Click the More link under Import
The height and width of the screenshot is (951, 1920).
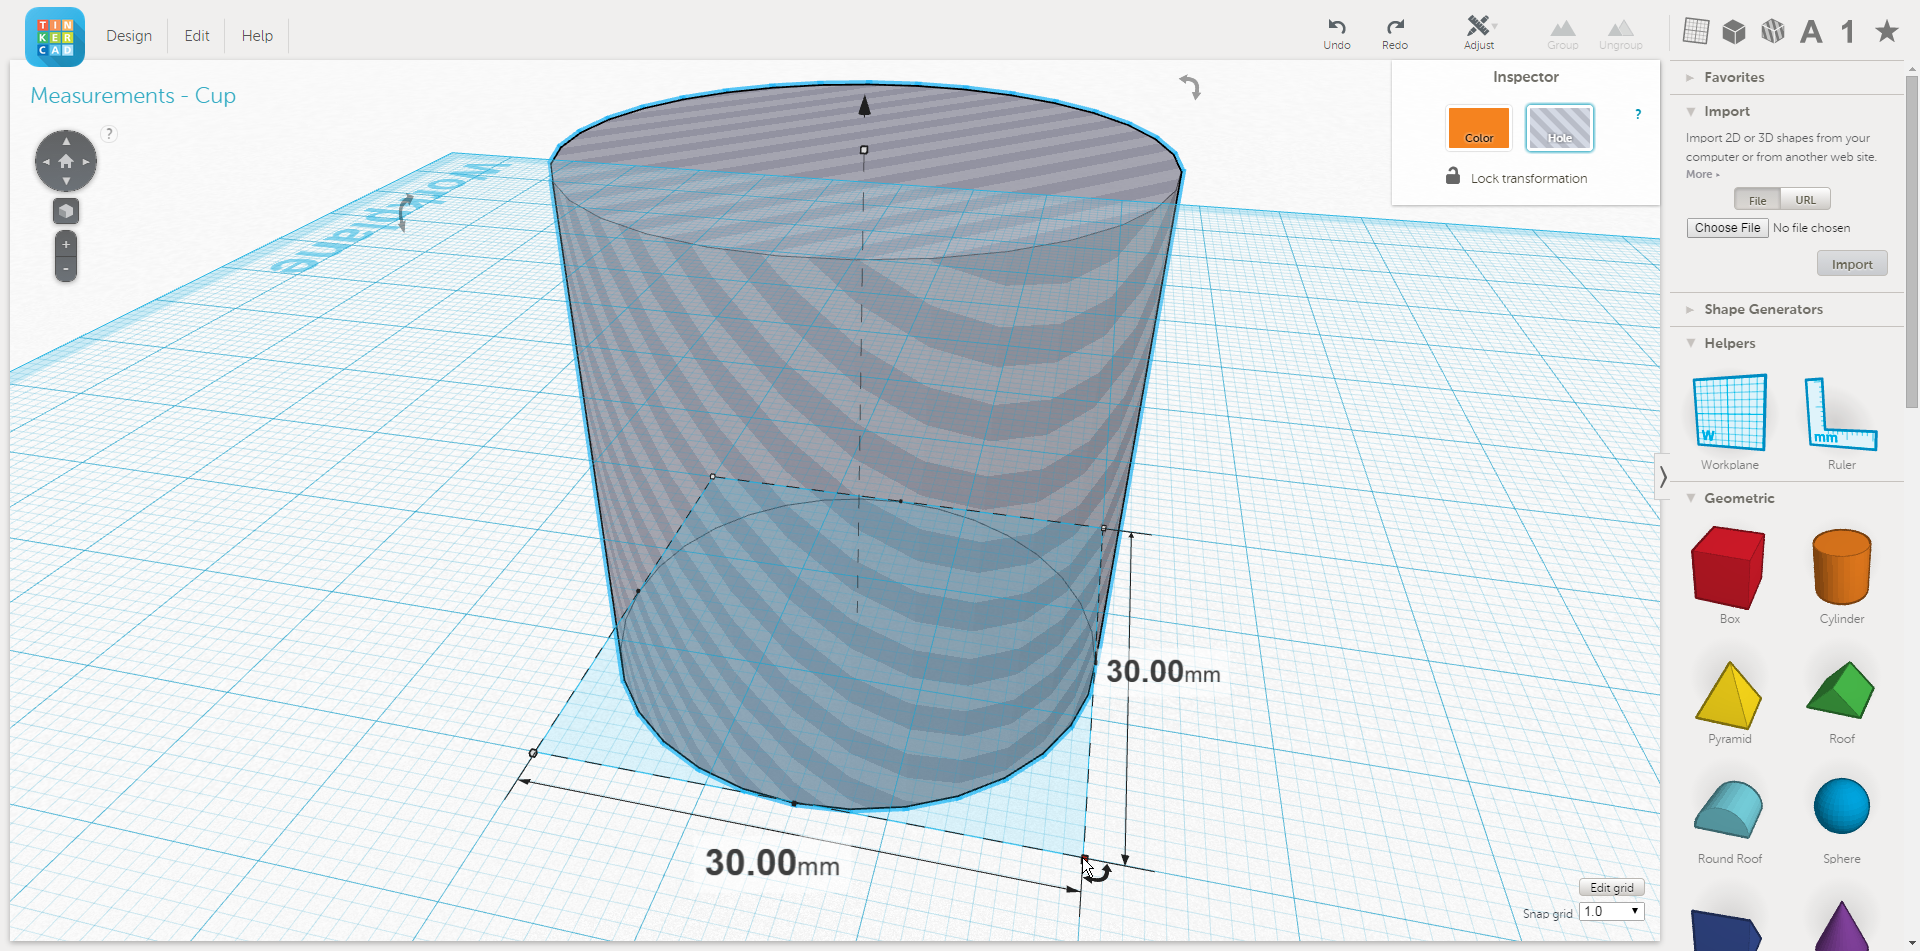[1702, 174]
